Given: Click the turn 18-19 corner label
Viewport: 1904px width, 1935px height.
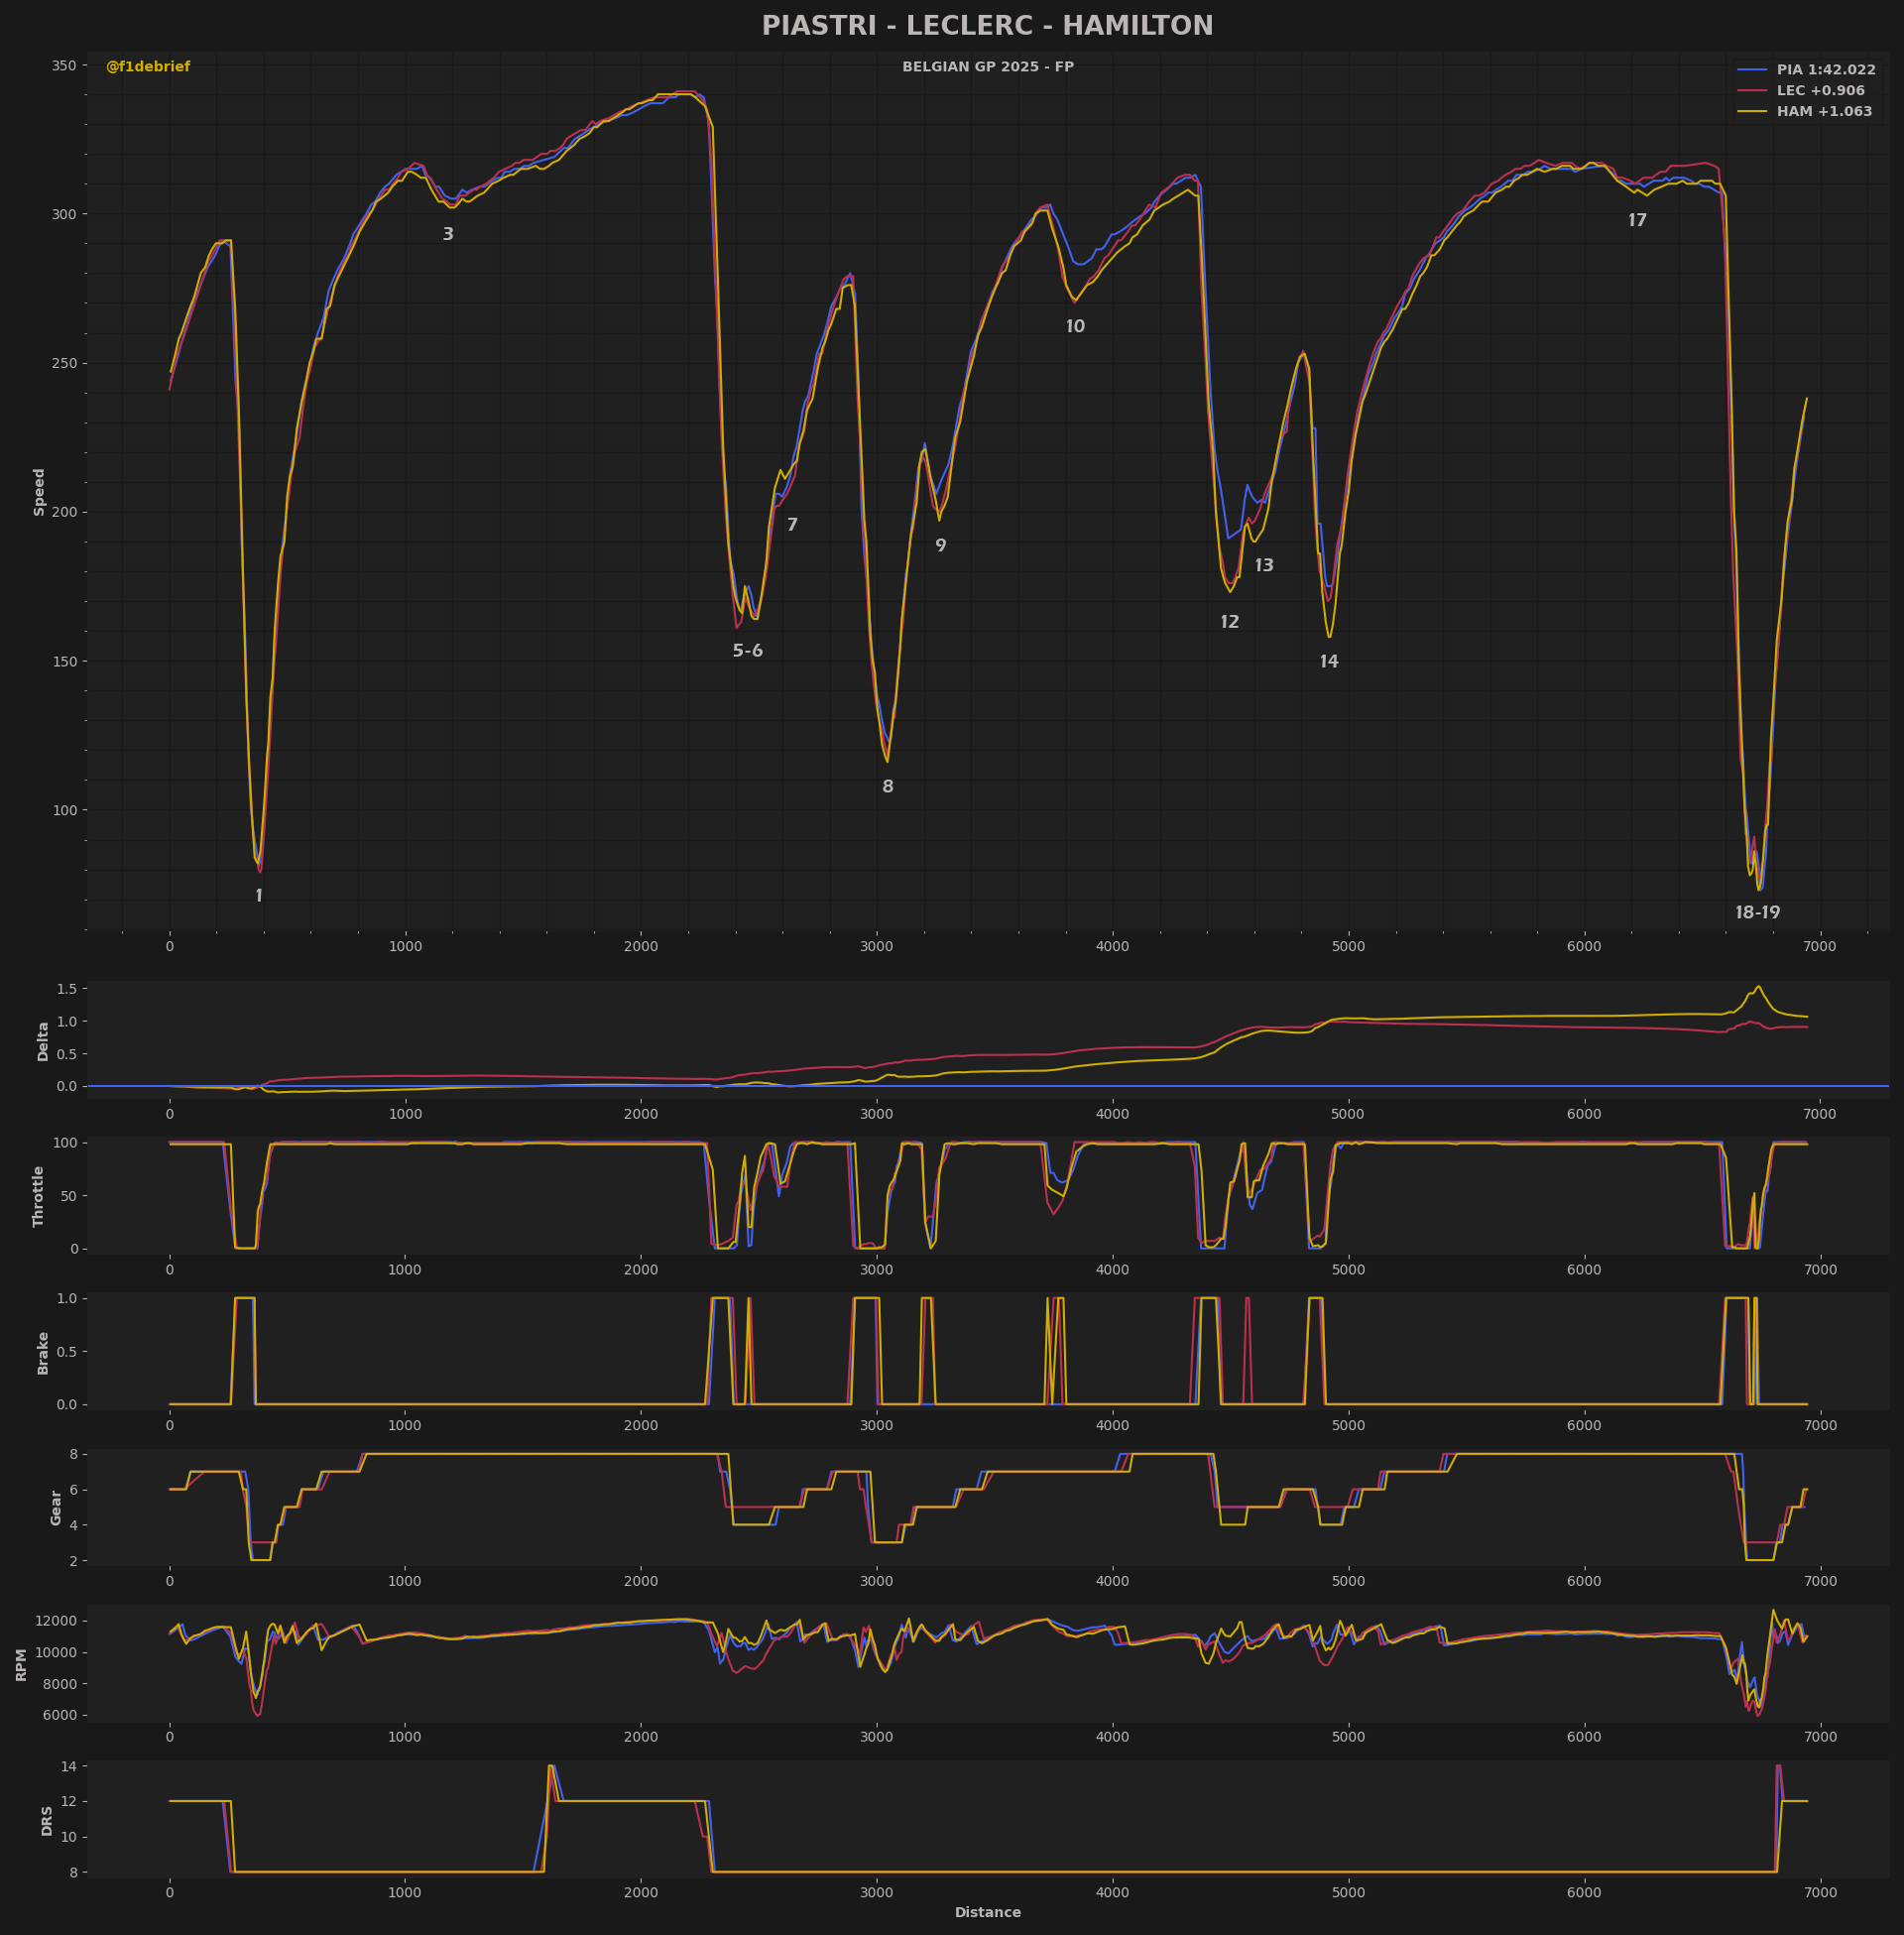Looking at the screenshot, I should [x=1757, y=913].
